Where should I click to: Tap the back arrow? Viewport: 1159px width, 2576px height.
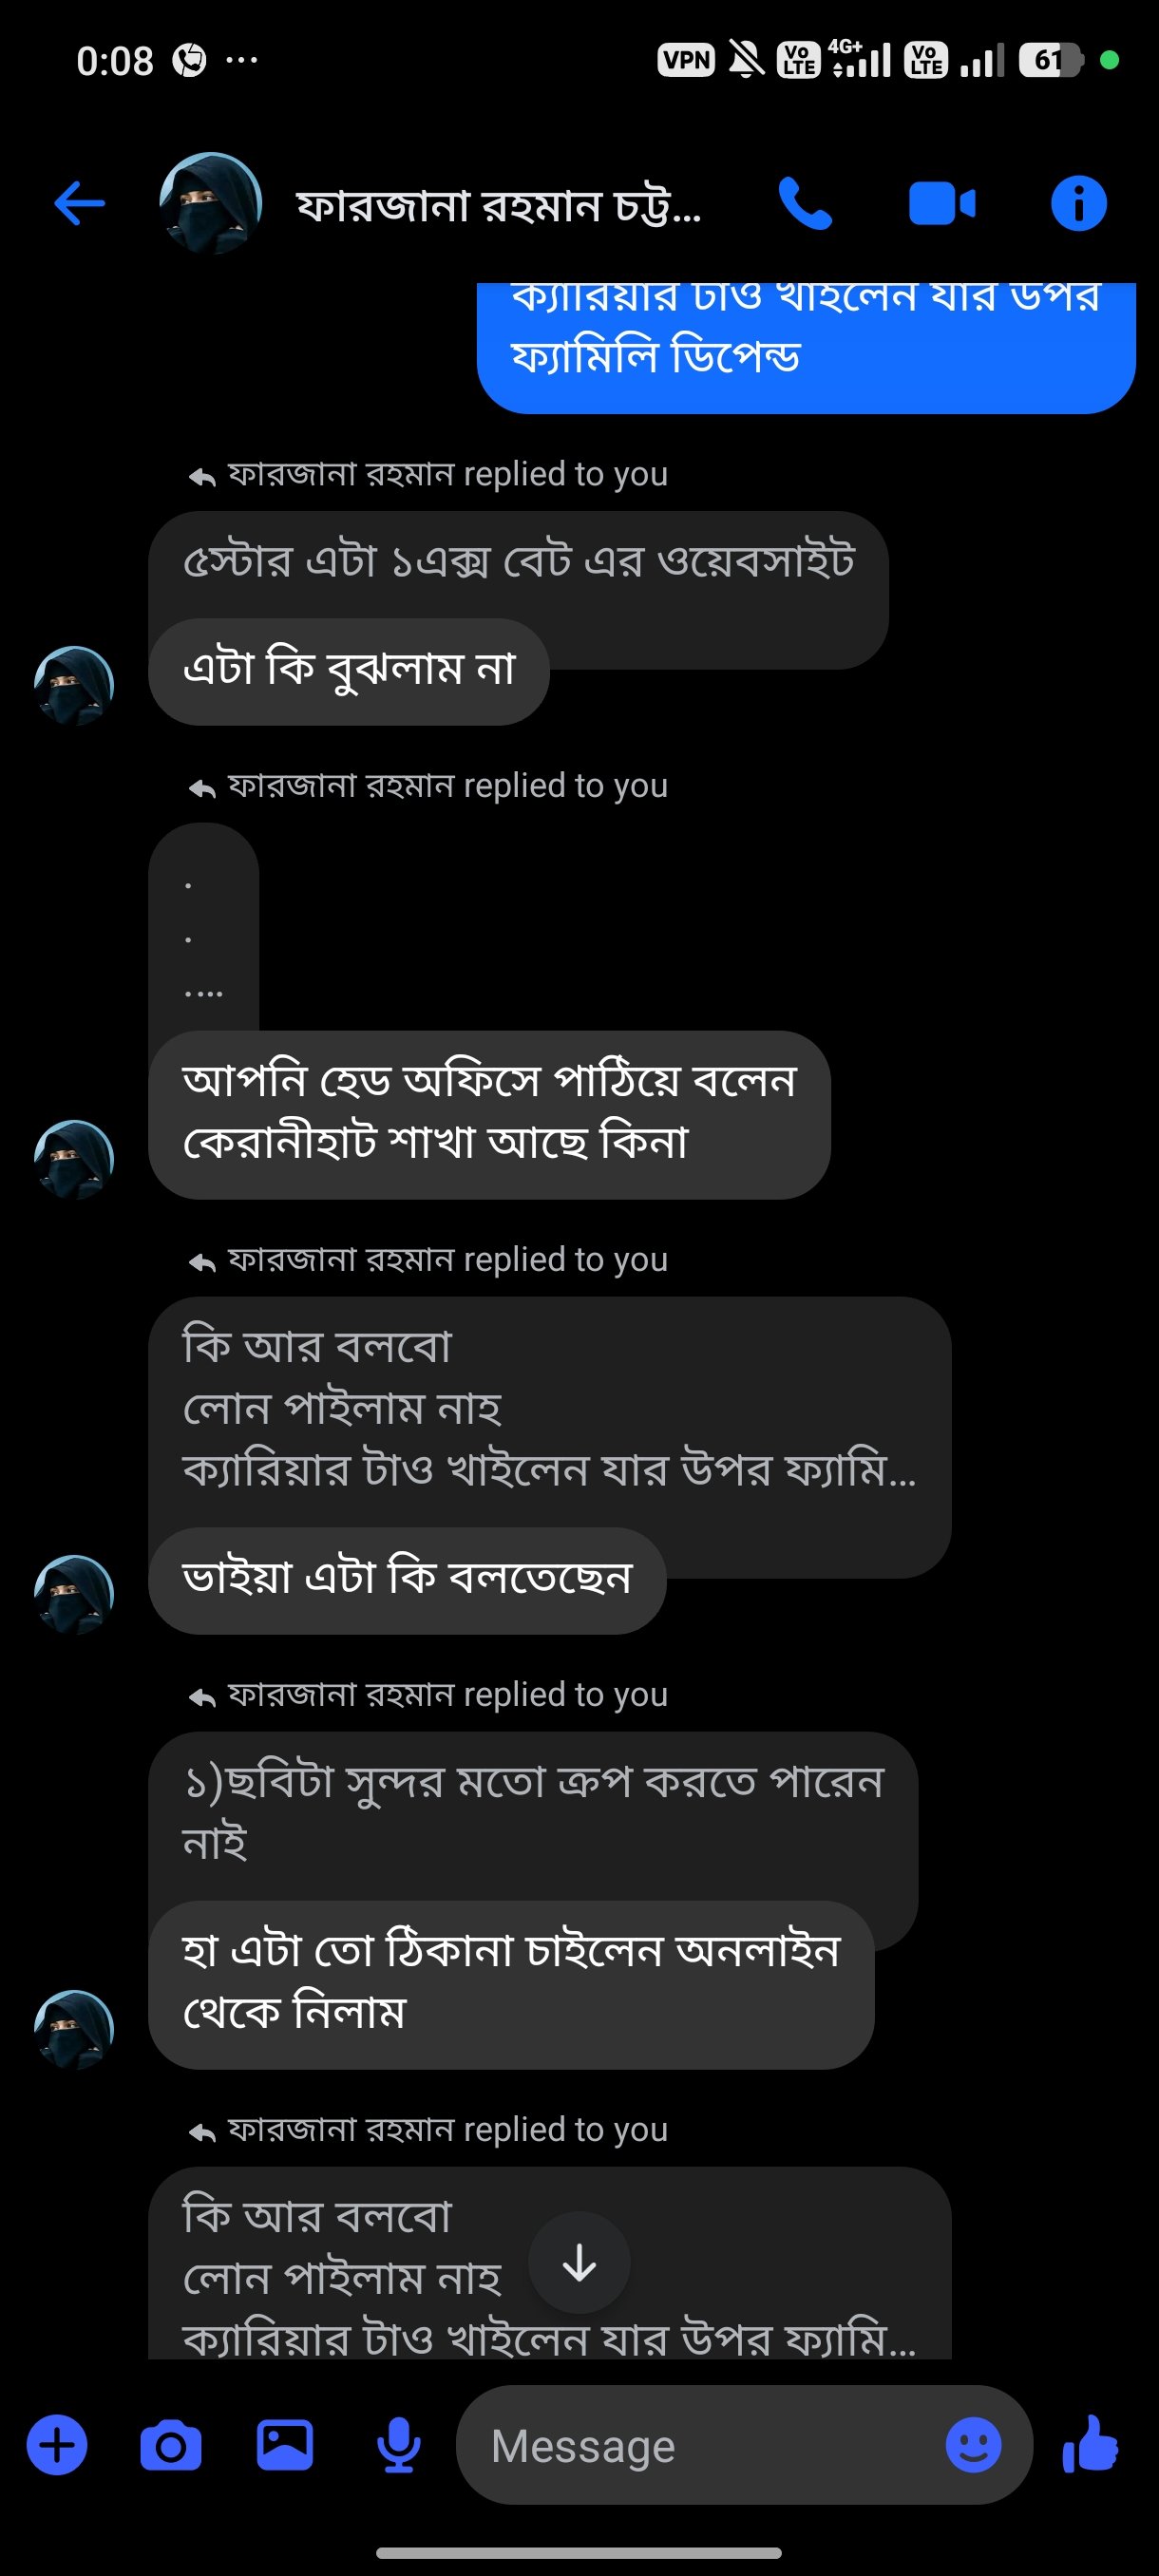[79, 204]
